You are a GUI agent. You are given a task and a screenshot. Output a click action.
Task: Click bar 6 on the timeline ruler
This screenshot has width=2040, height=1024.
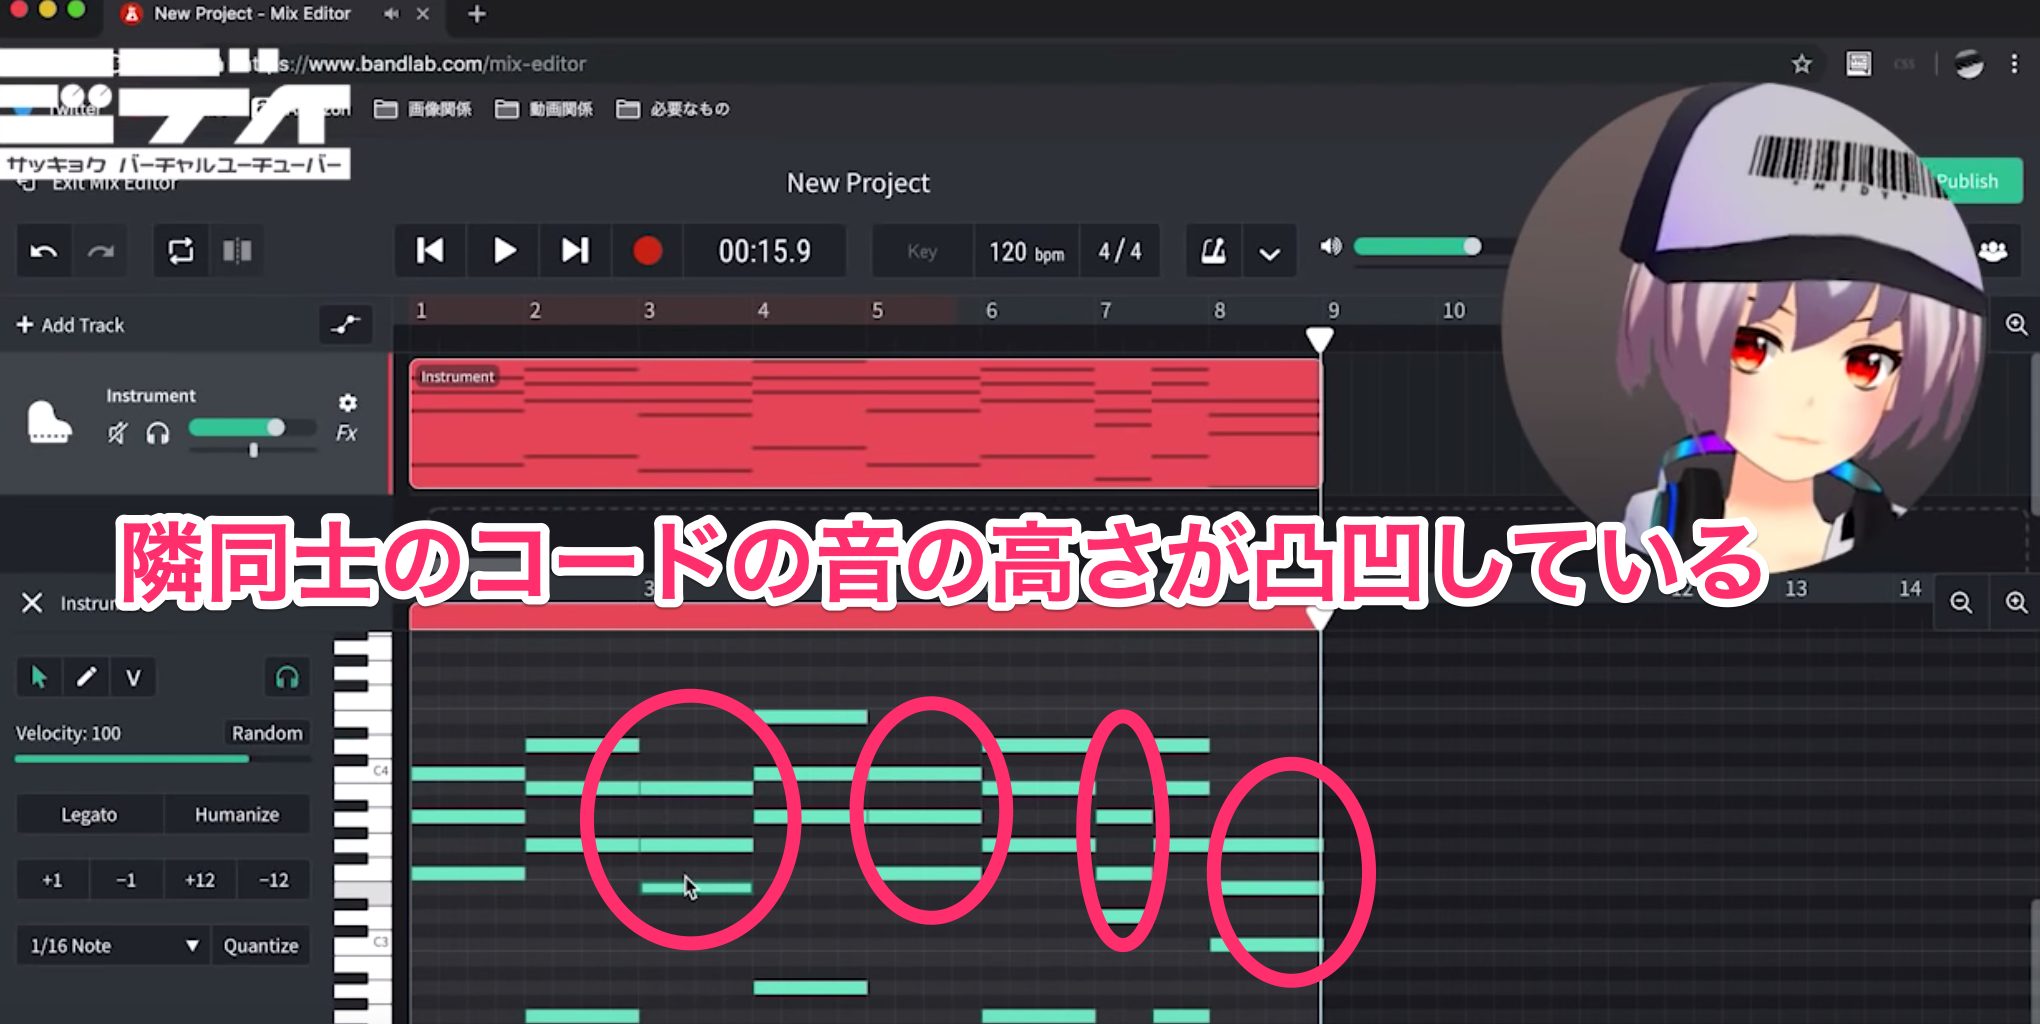point(991,311)
